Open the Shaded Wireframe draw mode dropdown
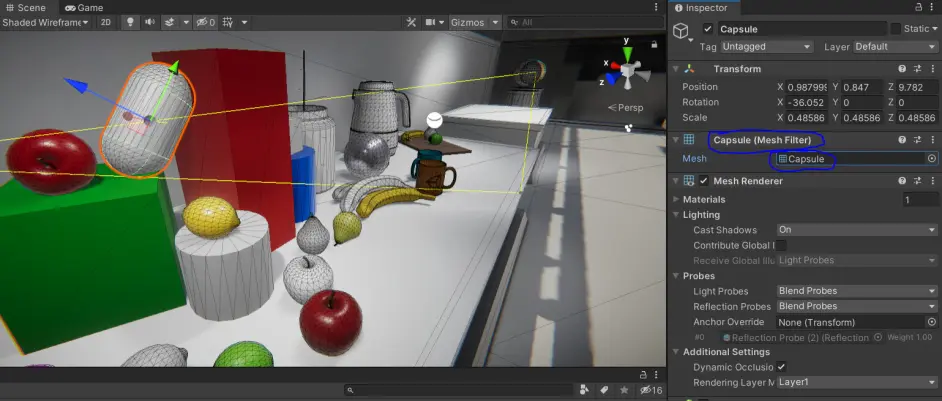This screenshot has width=942, height=401. [46, 22]
